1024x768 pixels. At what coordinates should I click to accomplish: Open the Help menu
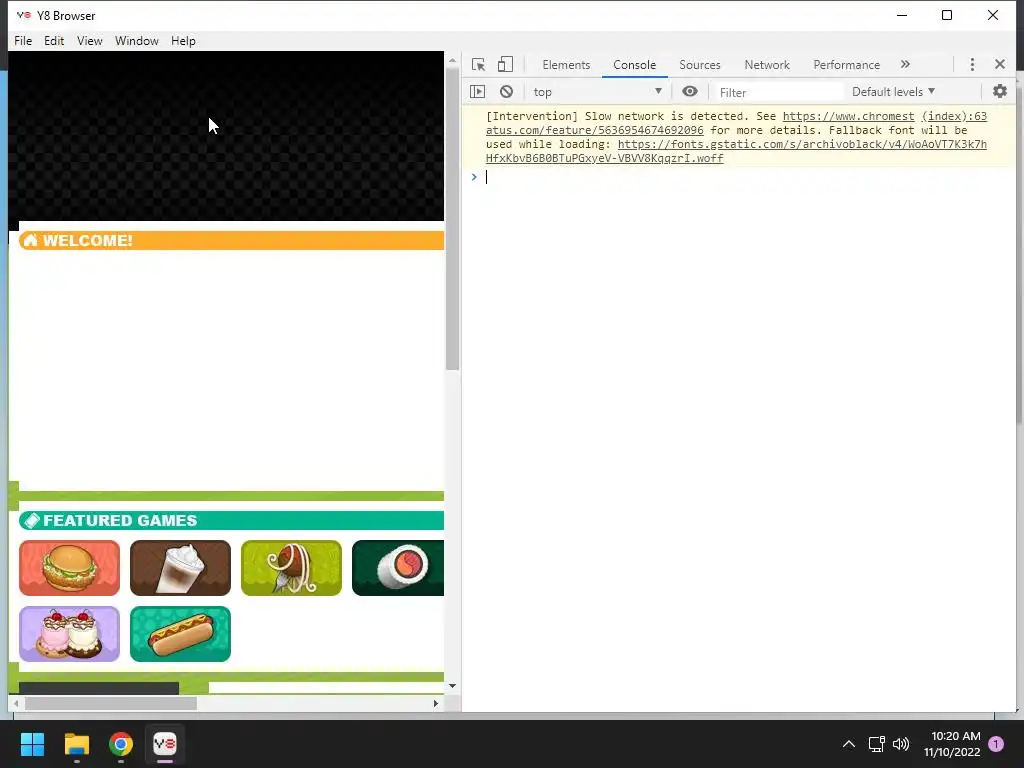(x=183, y=40)
